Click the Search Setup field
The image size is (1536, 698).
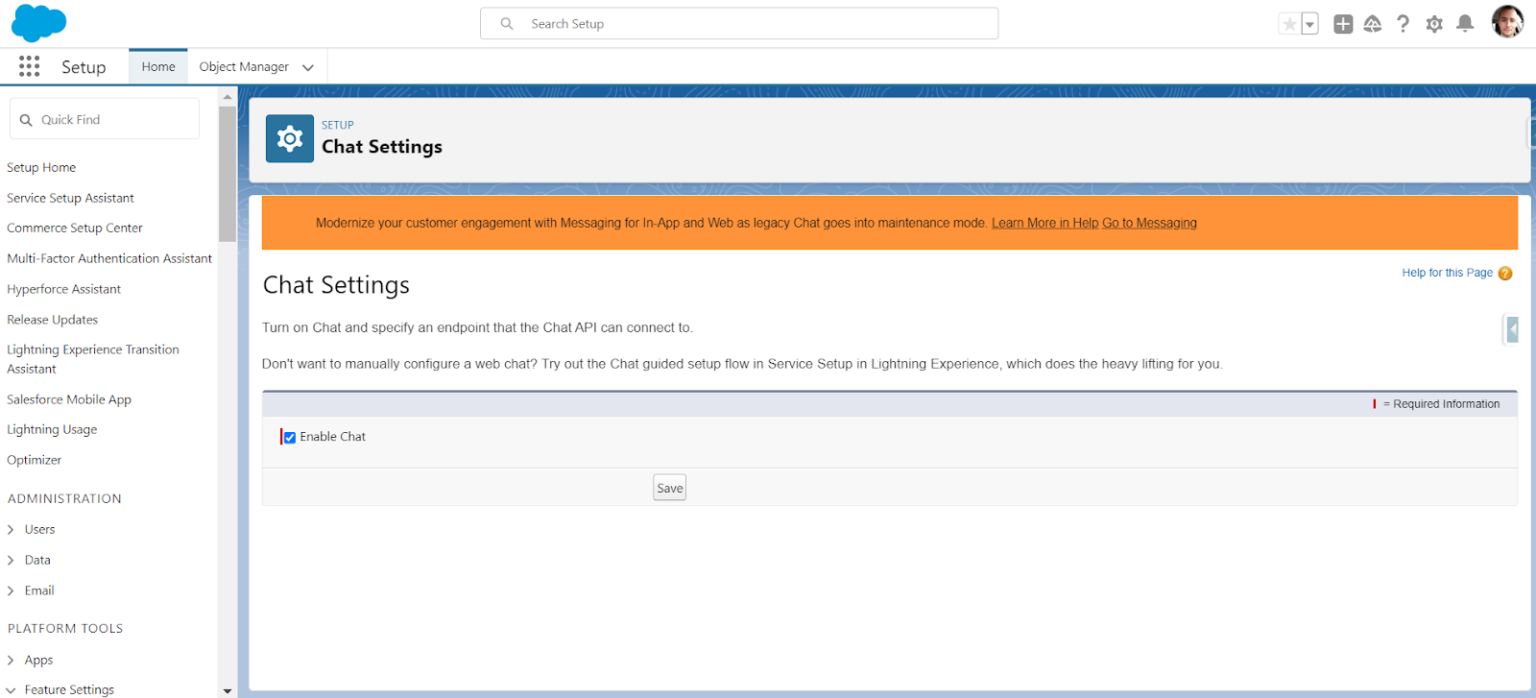740,23
